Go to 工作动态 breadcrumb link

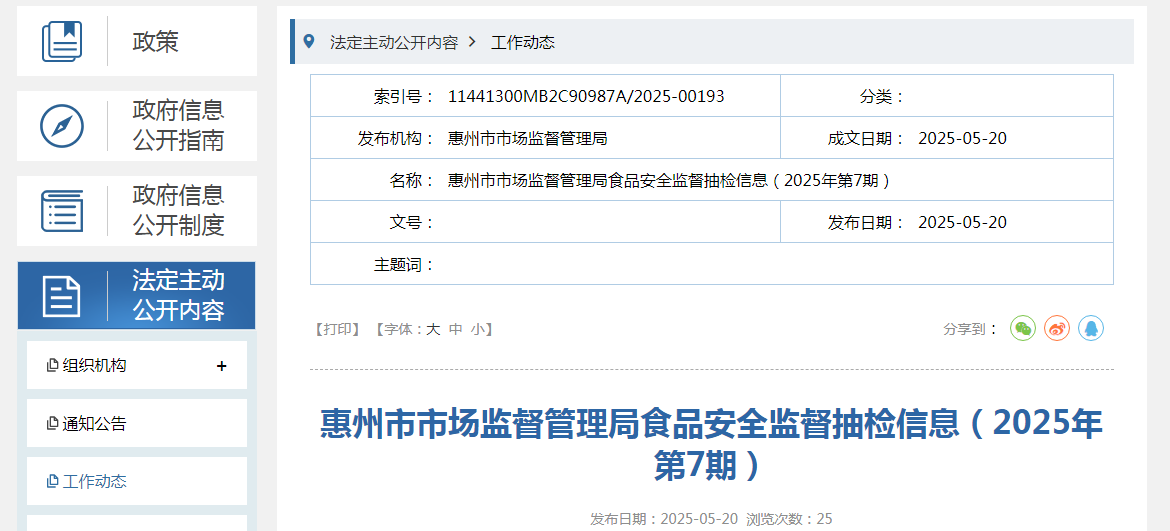tap(522, 43)
